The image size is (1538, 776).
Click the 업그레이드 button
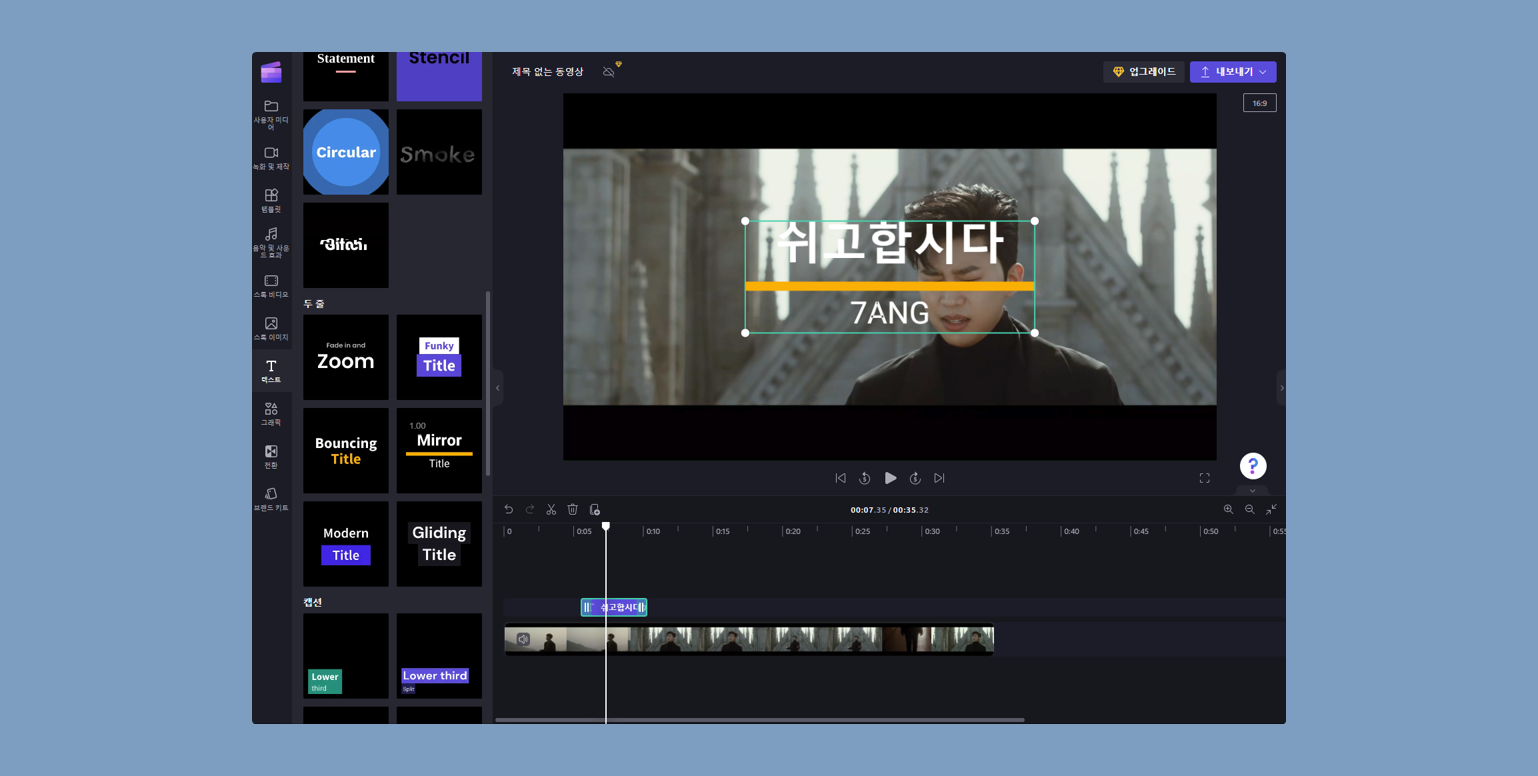click(1144, 72)
